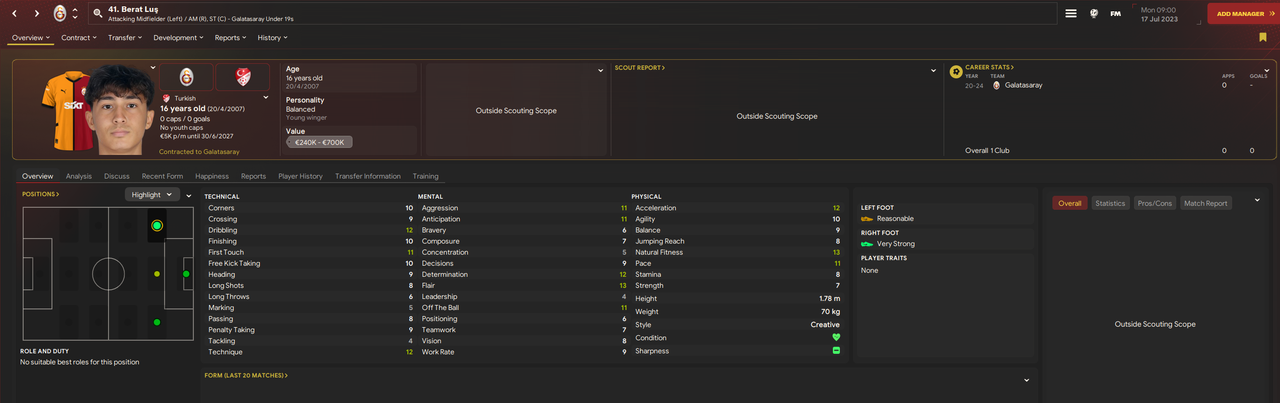The height and width of the screenshot is (403, 1280).
Task: Click the Right Foot boot icon
Action: 867,244
